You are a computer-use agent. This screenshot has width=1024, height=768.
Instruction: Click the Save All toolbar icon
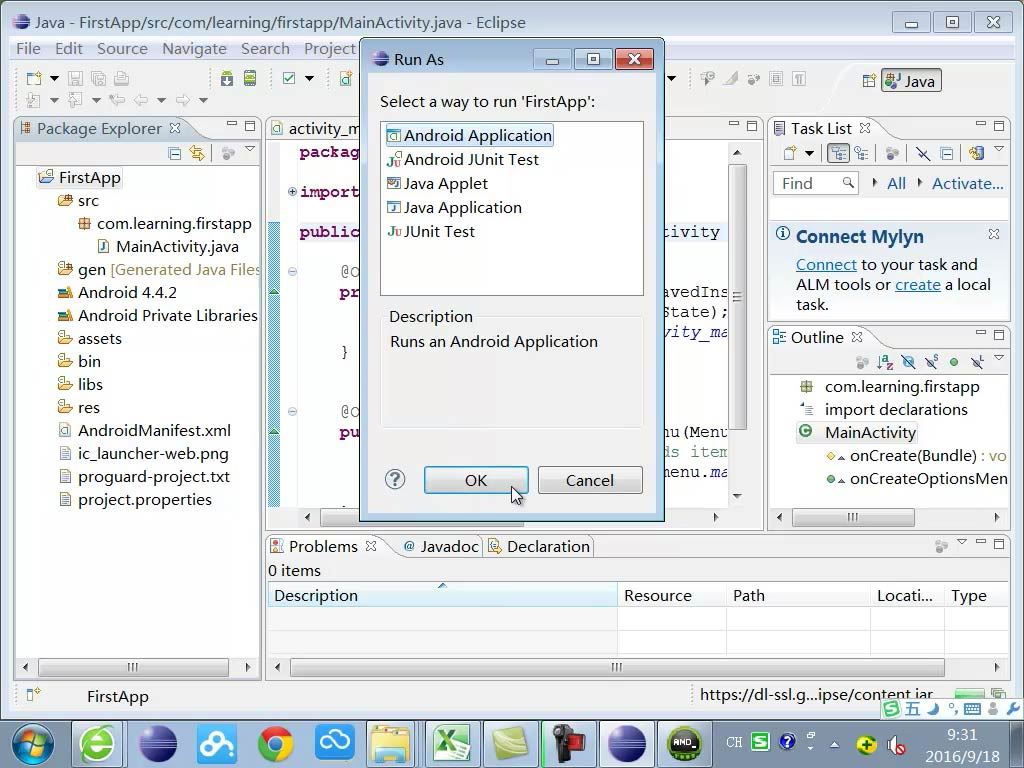pyautogui.click(x=98, y=79)
